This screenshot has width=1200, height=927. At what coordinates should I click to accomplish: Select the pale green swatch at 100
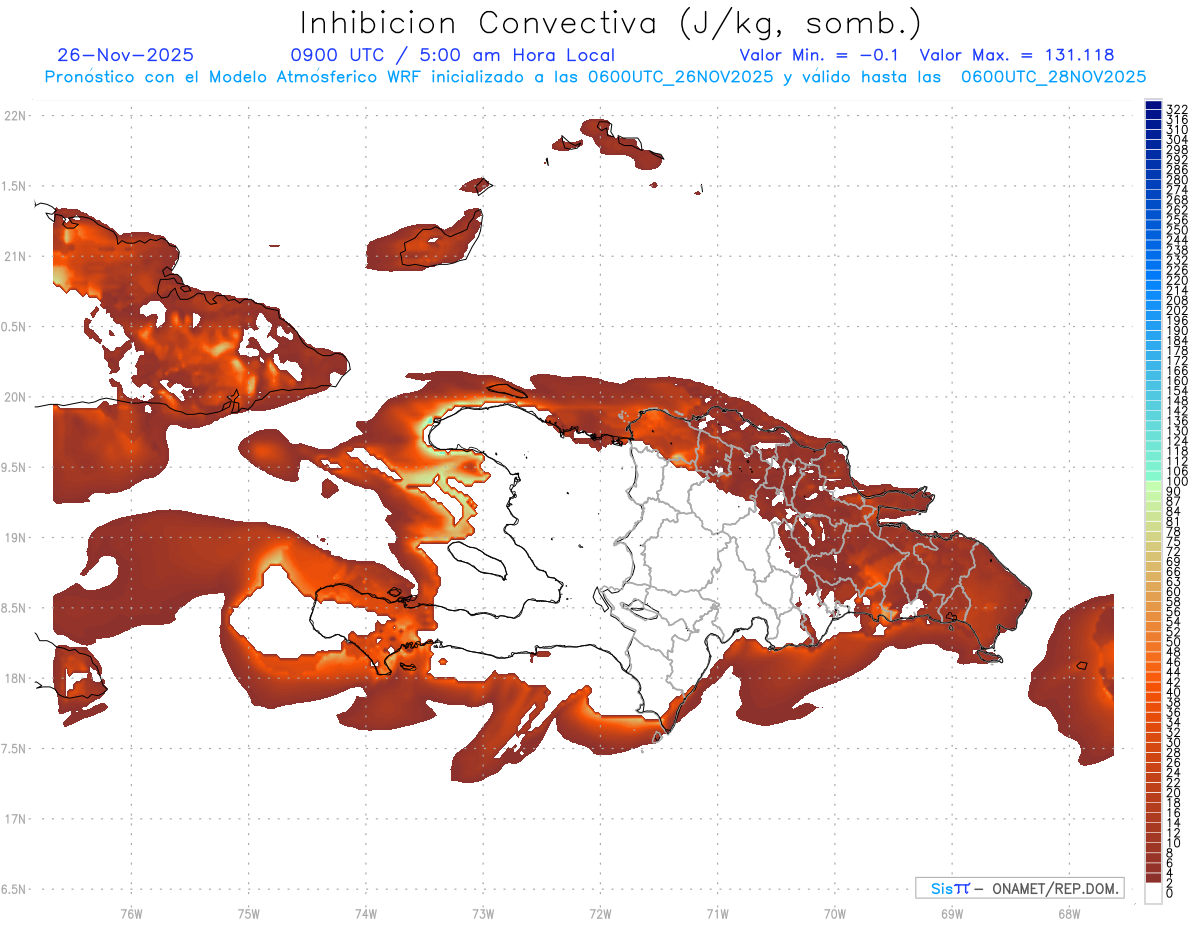point(1153,487)
